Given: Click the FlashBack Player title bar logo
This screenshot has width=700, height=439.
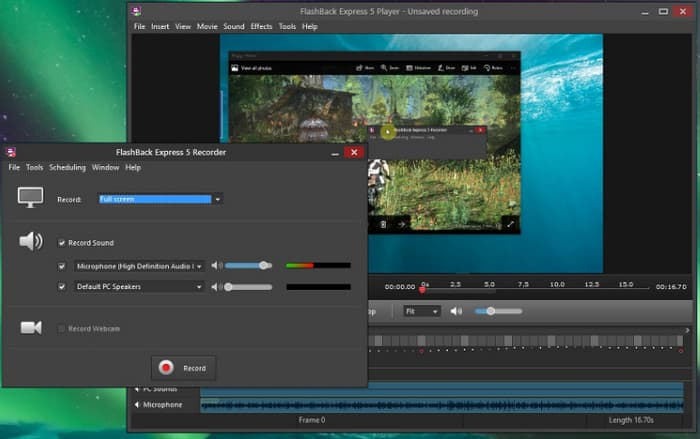Looking at the screenshot, I should point(135,11).
